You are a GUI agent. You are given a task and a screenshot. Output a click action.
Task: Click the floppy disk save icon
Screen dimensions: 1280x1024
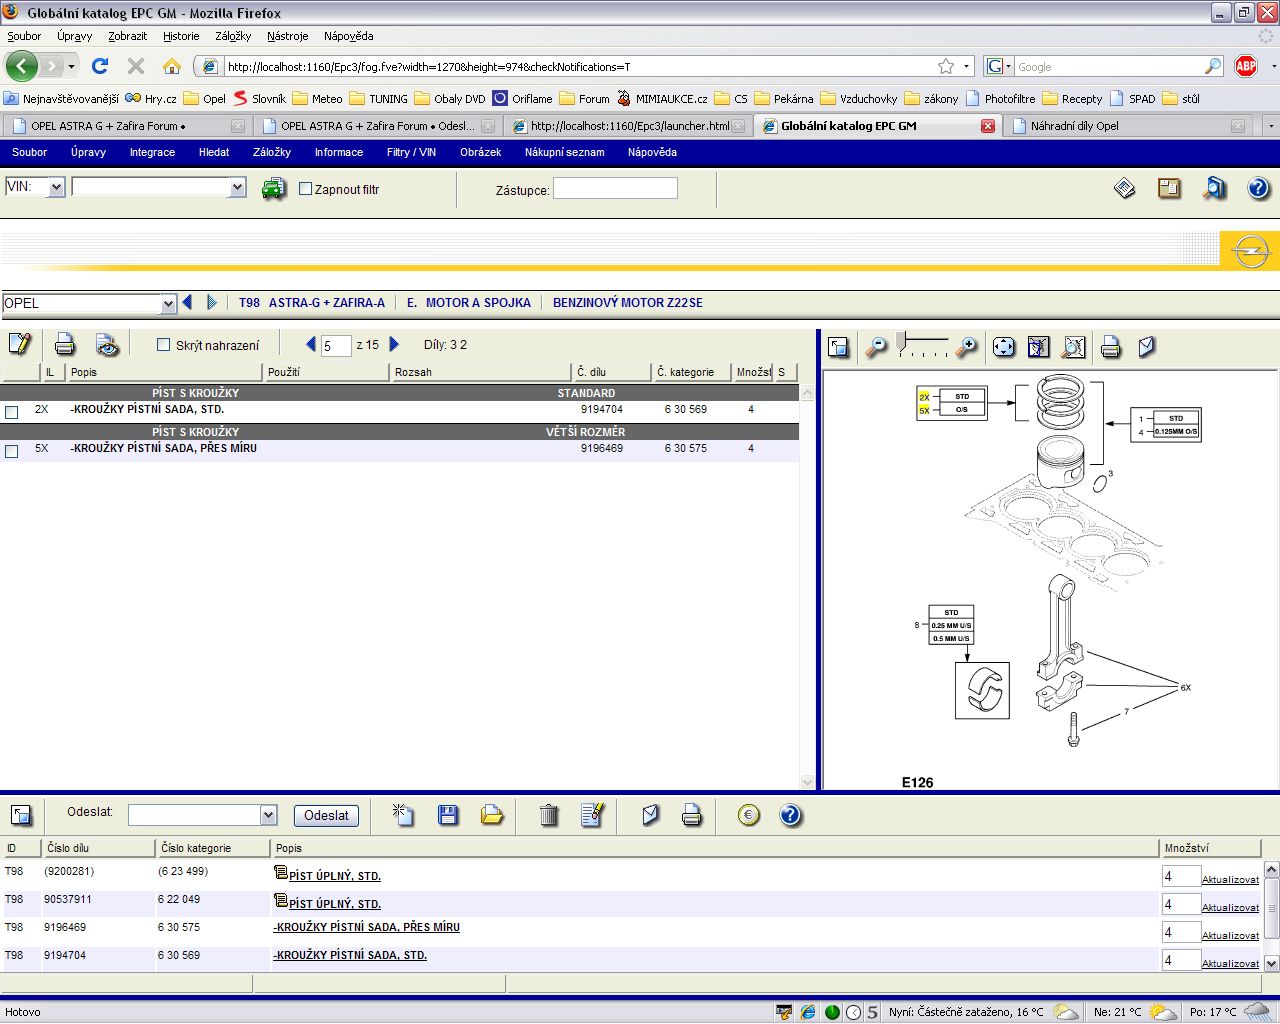tap(448, 815)
